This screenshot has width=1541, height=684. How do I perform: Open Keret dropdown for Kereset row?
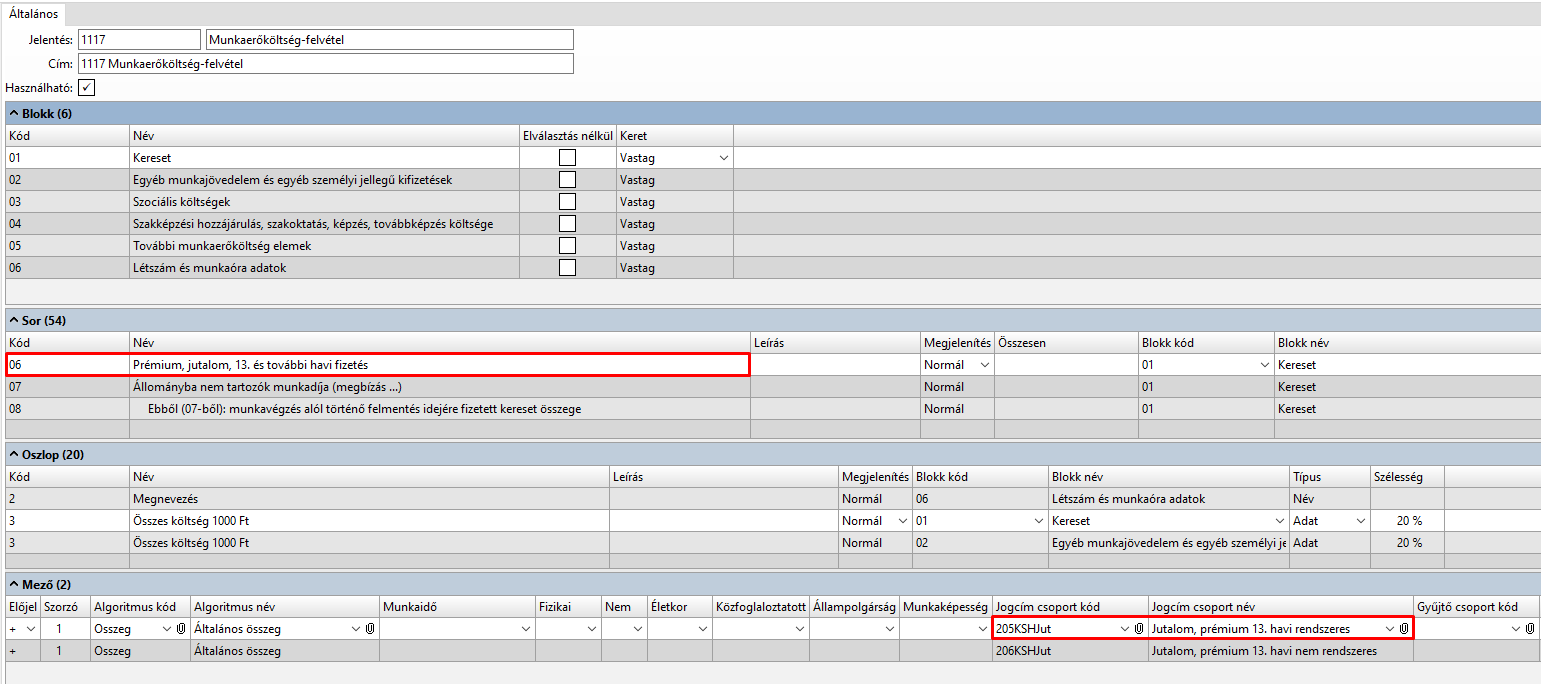coord(723,158)
